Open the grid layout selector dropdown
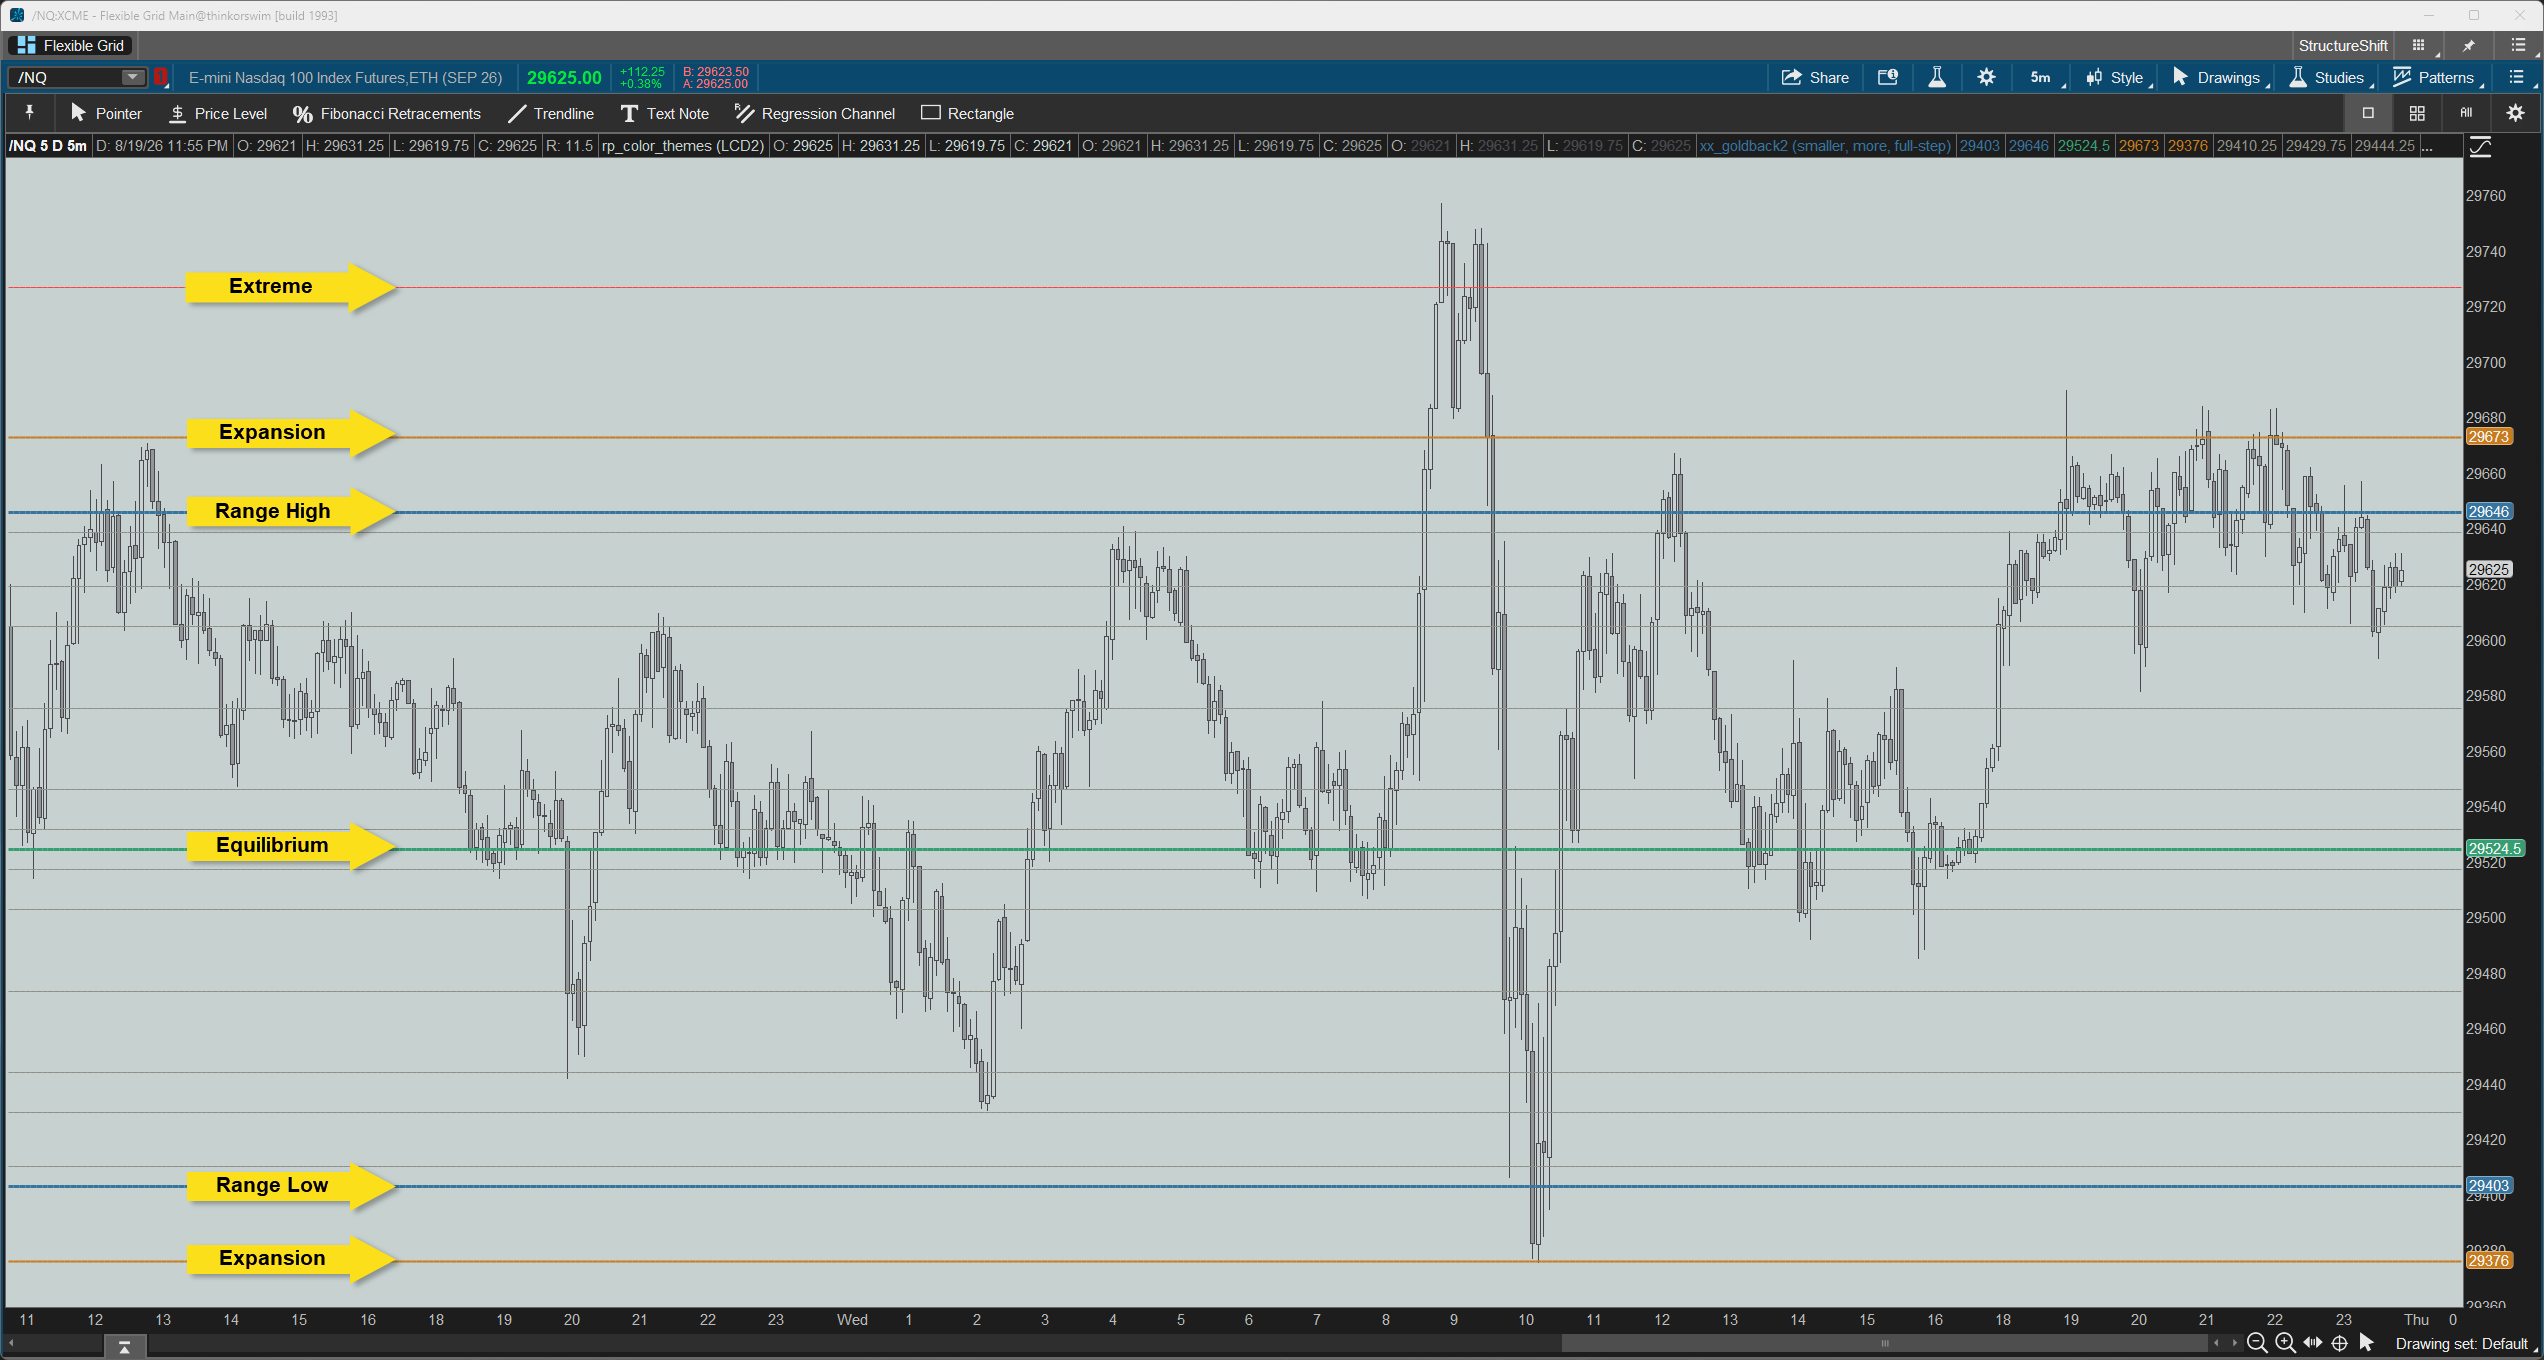This screenshot has height=1360, width=2544. click(2421, 45)
